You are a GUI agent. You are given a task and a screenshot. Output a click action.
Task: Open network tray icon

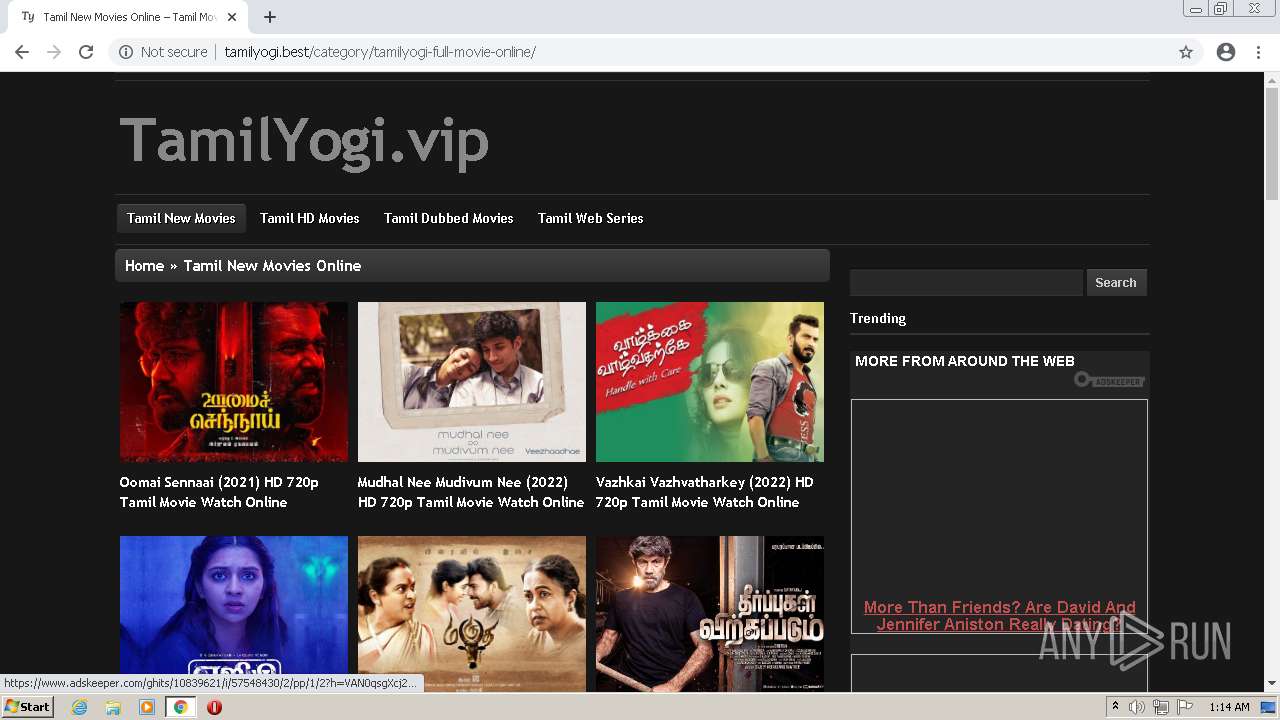point(1161,707)
